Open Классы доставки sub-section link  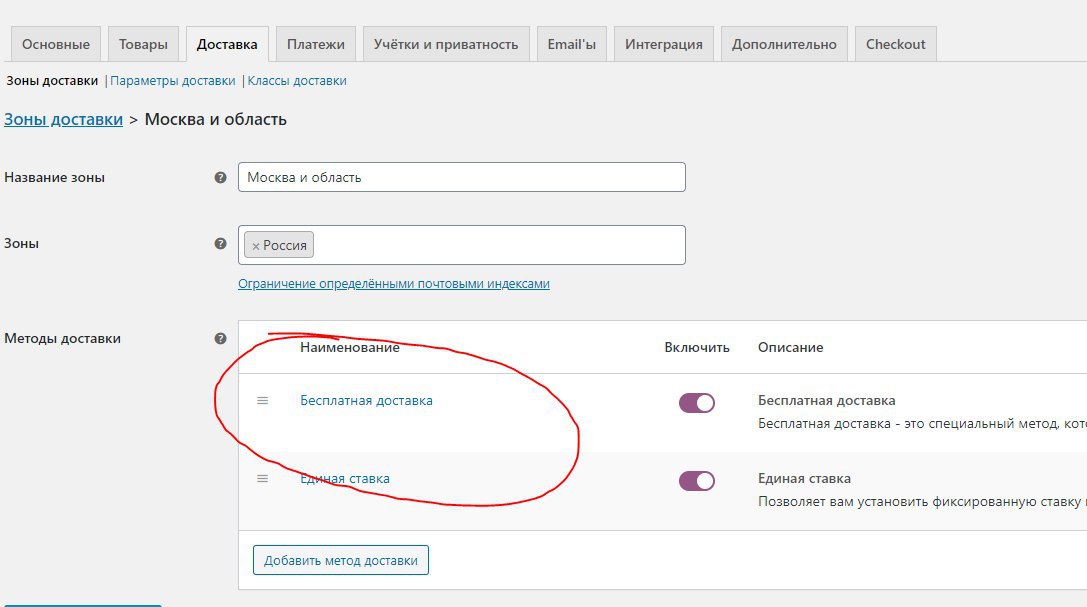(x=297, y=81)
